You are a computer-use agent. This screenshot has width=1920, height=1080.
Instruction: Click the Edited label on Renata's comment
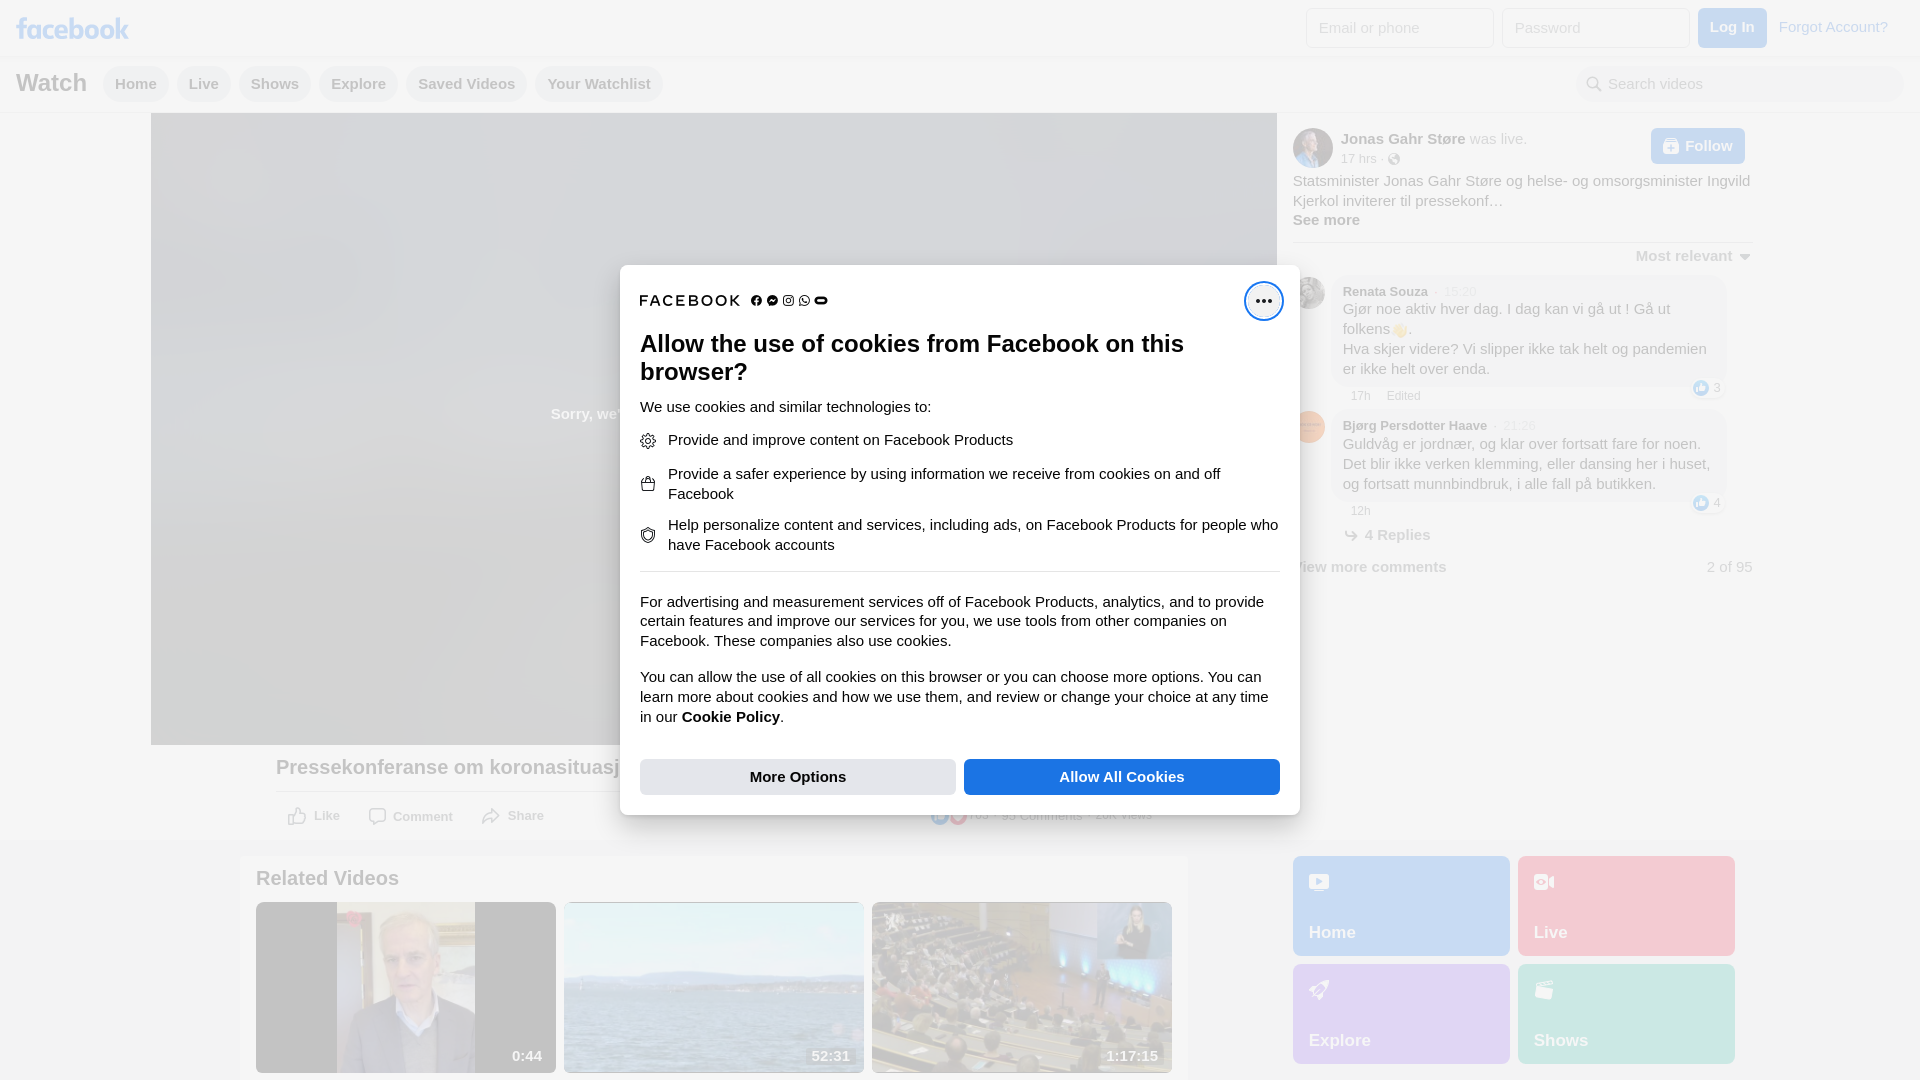point(1403,396)
